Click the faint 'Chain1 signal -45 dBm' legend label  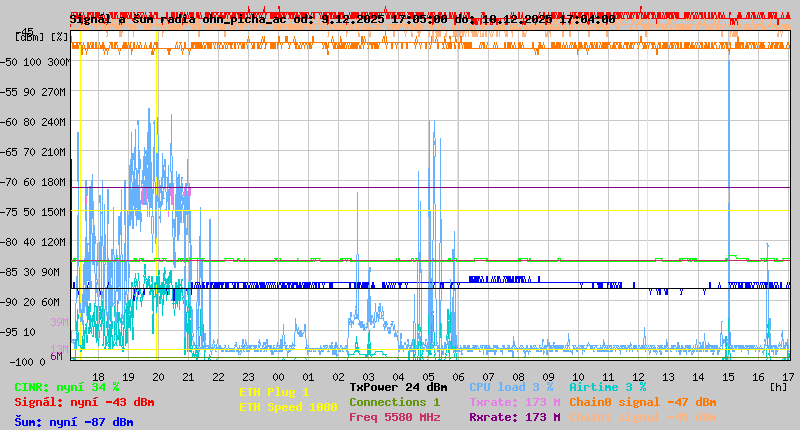click(643, 417)
